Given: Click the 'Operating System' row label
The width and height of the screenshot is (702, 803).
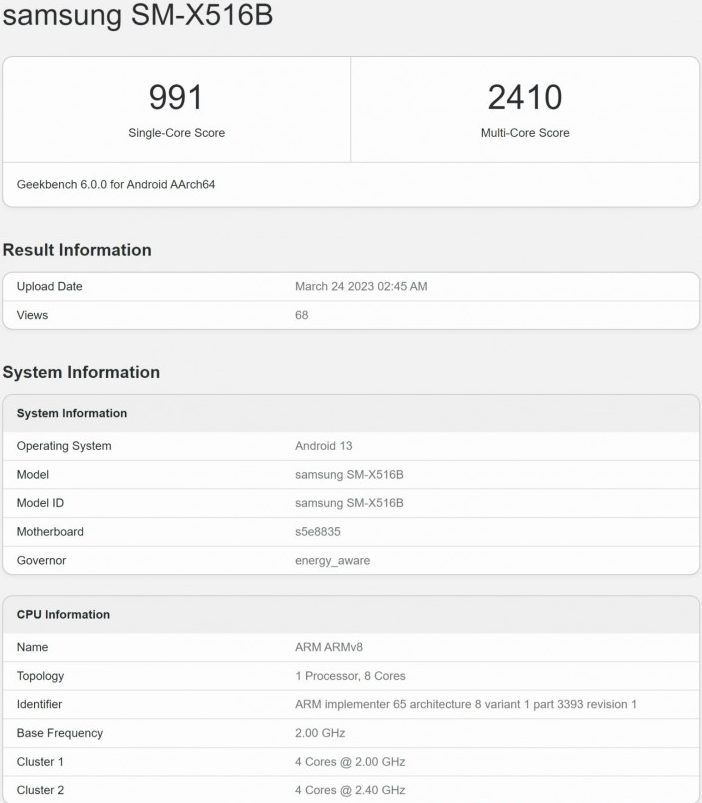Looking at the screenshot, I should [64, 446].
